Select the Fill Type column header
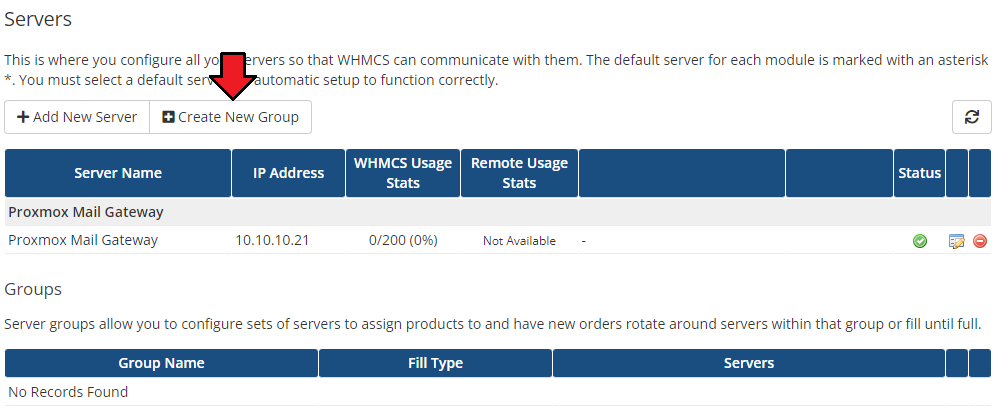Image resolution: width=1006 pixels, height=418 pixels. pos(435,363)
